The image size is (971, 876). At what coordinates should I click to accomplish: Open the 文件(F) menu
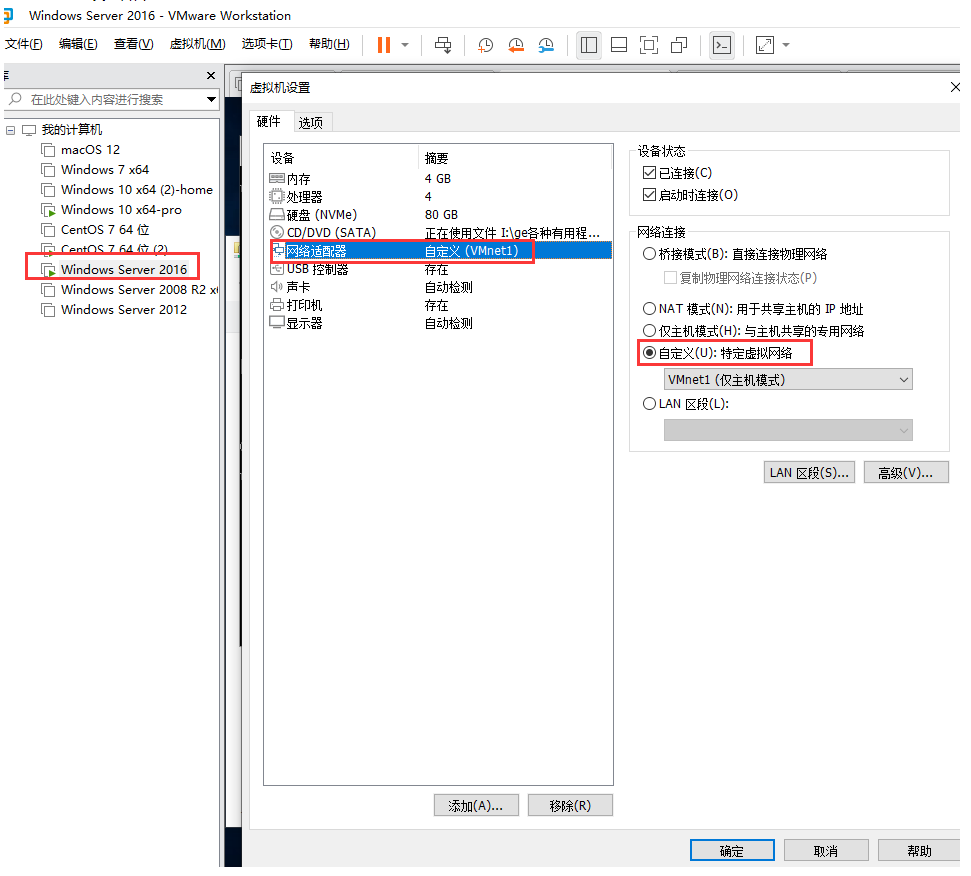[x=24, y=44]
